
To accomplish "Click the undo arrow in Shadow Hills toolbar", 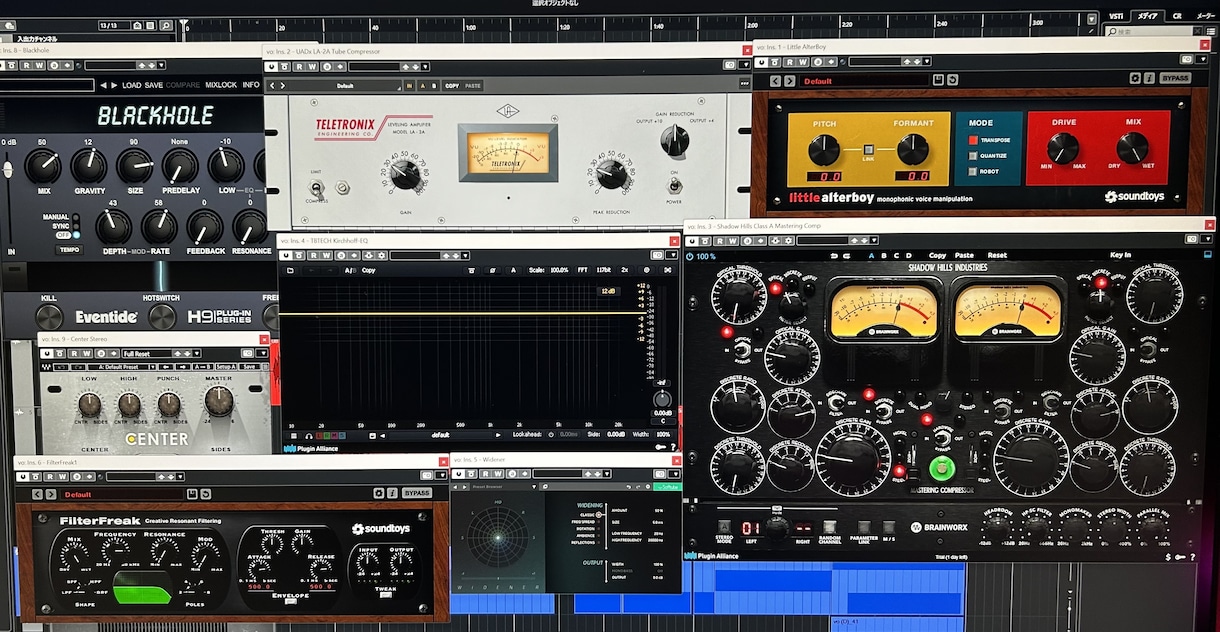I will point(832,255).
